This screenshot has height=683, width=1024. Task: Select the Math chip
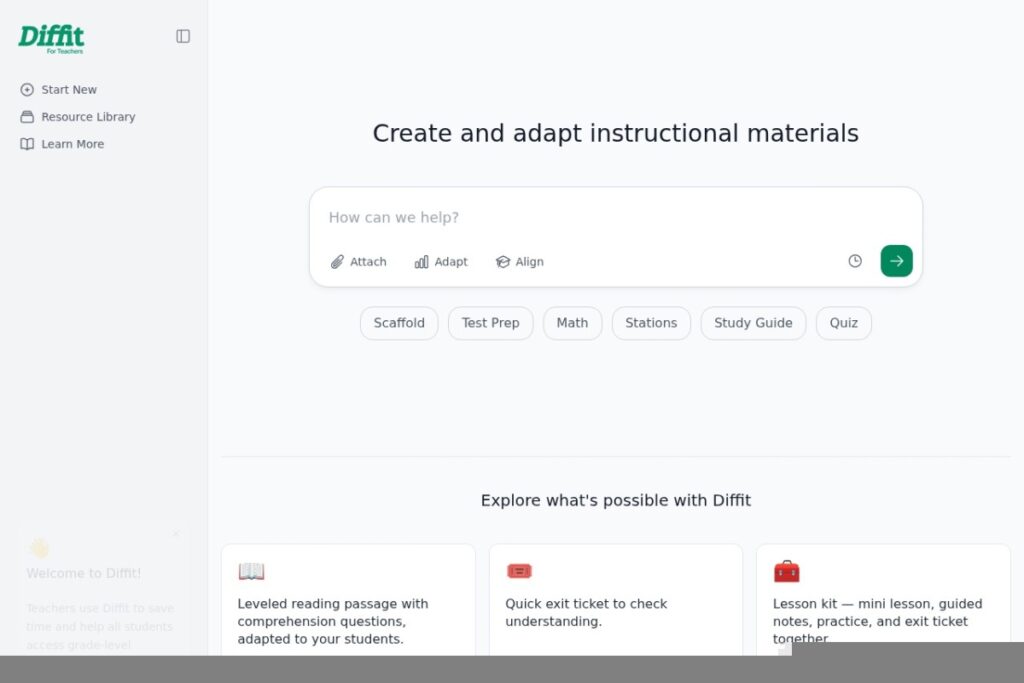572,323
